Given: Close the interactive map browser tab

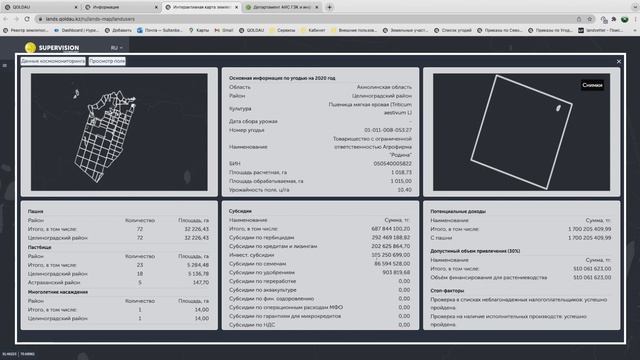Looking at the screenshot, I should [236, 7].
